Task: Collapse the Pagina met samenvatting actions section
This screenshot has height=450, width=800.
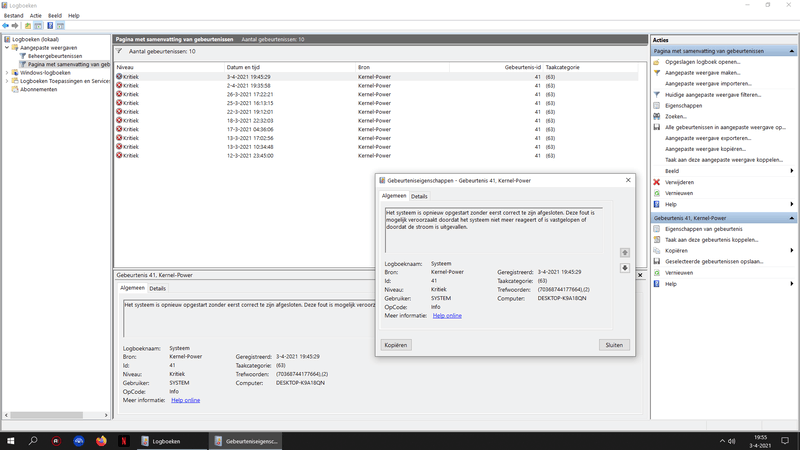Action: [791, 51]
